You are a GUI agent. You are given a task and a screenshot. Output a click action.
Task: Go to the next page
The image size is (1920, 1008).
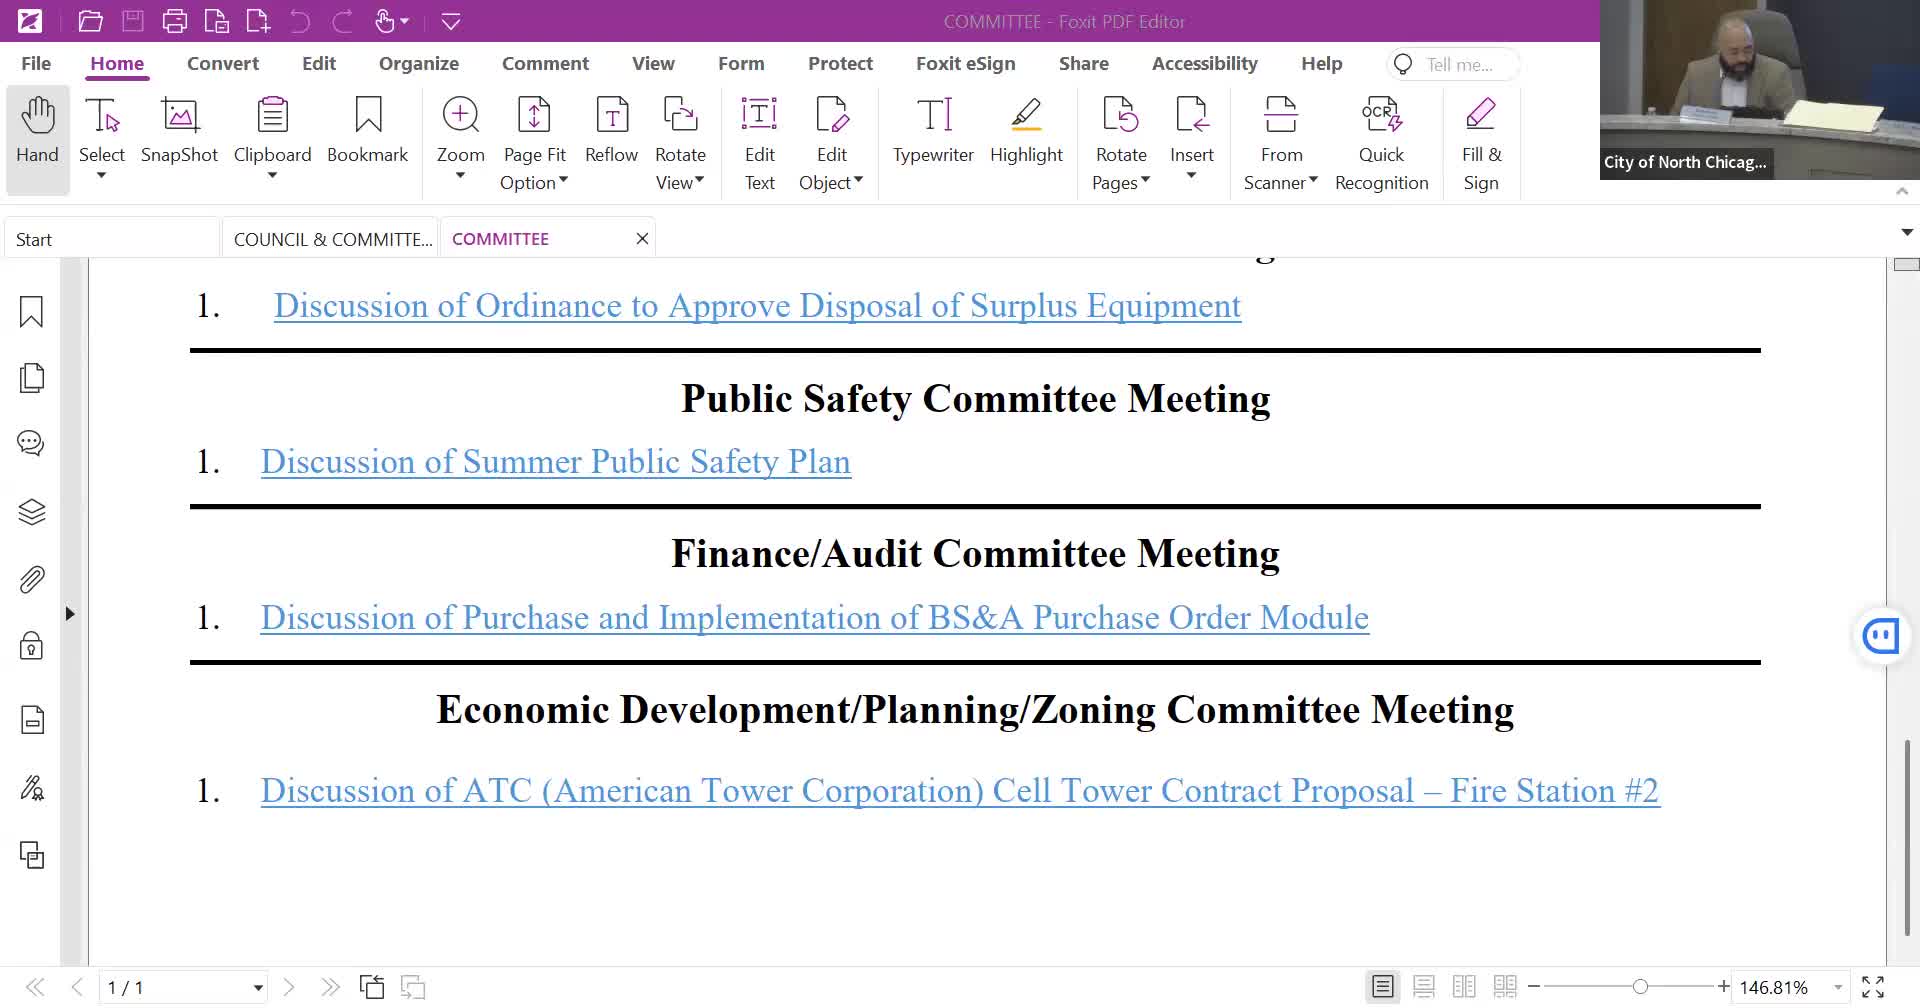[x=289, y=987]
